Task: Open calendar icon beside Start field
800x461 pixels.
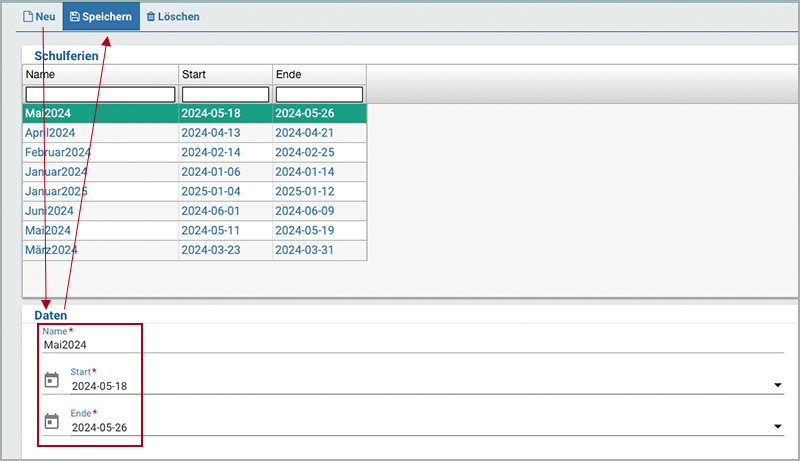Action: (x=52, y=380)
